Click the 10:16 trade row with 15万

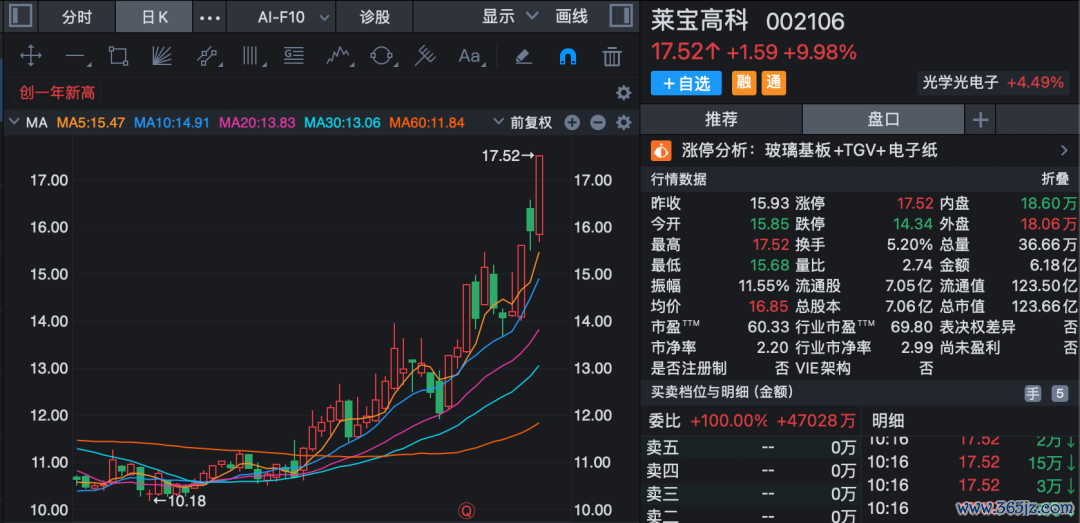971,462
